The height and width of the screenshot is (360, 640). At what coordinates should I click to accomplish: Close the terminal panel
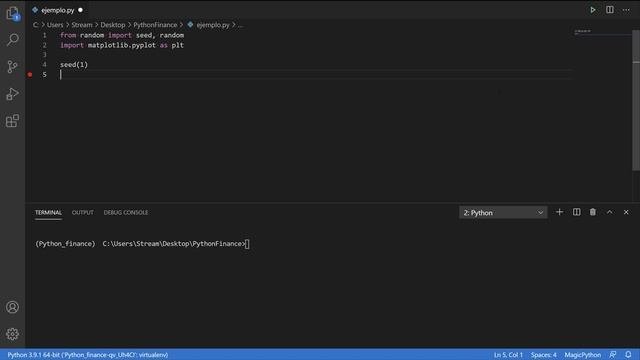point(626,212)
